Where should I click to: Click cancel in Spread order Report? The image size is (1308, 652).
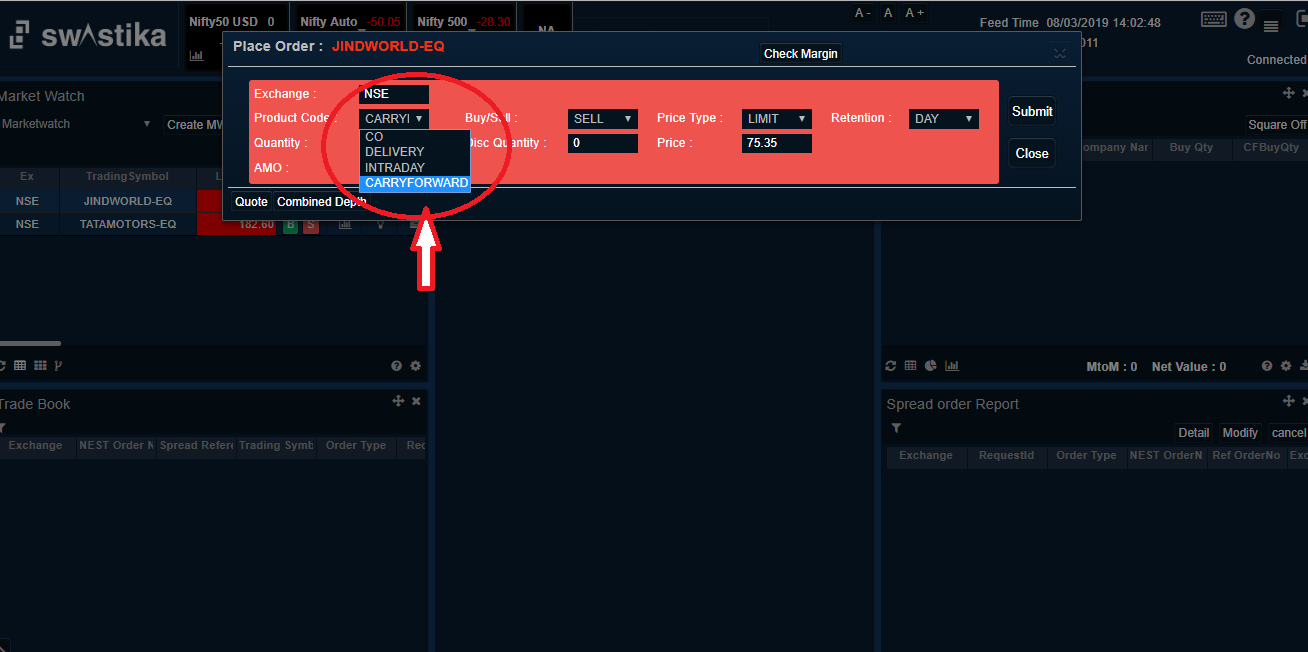tap(1288, 433)
